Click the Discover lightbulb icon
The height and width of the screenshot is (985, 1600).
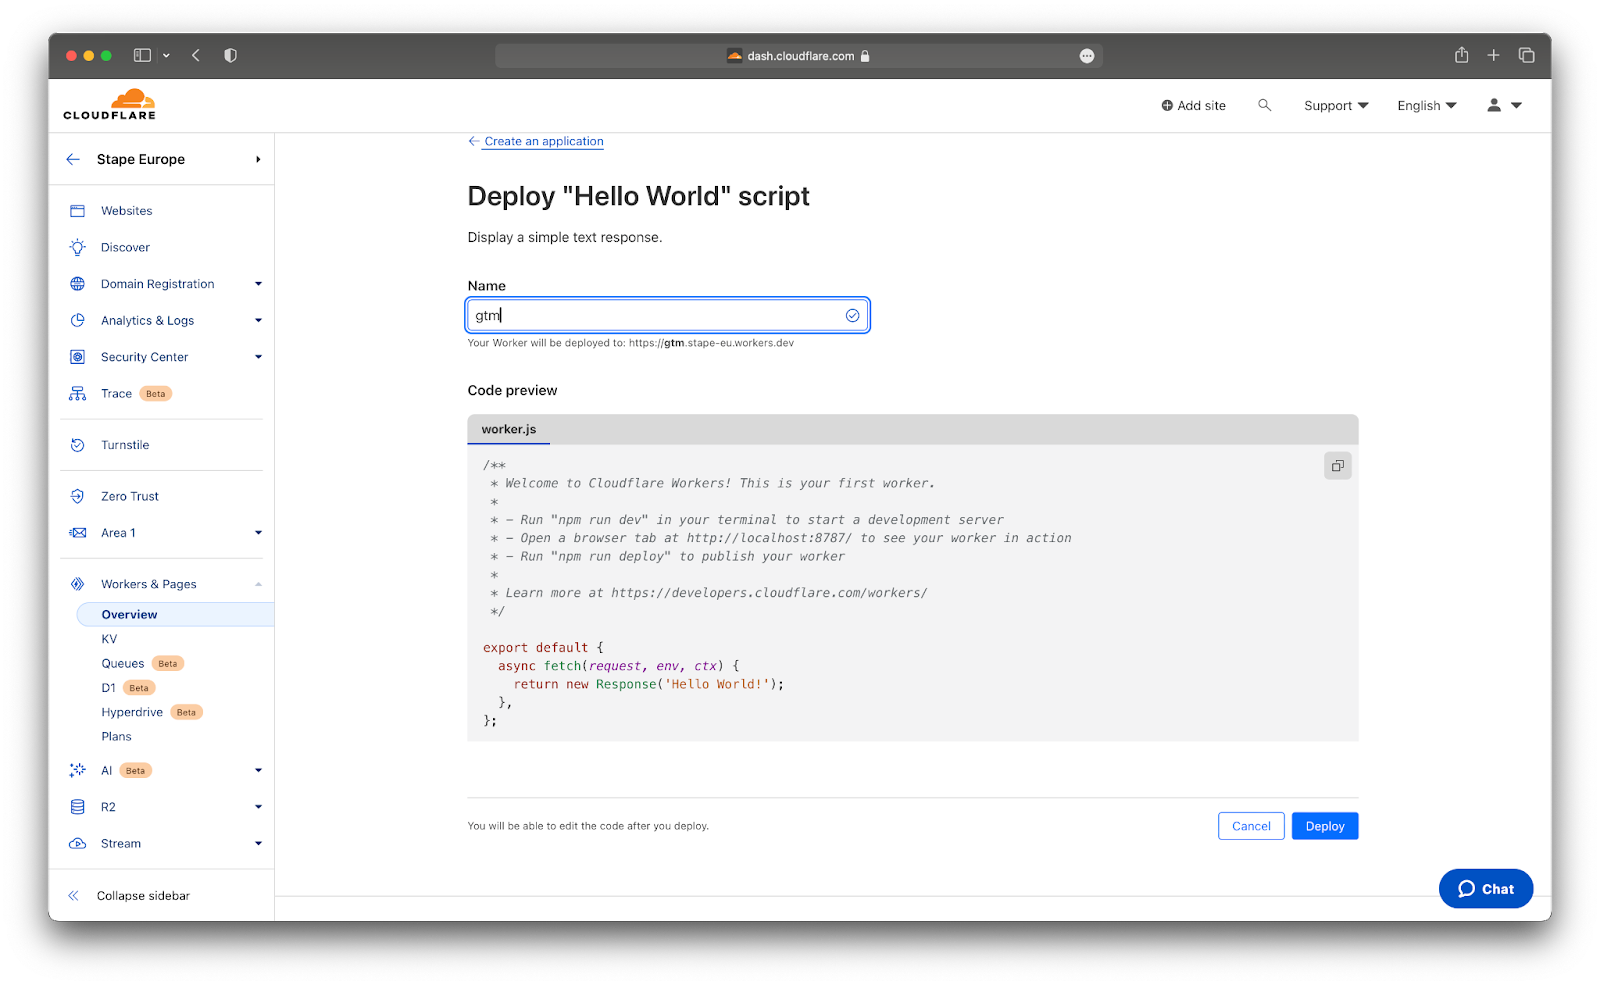(77, 247)
